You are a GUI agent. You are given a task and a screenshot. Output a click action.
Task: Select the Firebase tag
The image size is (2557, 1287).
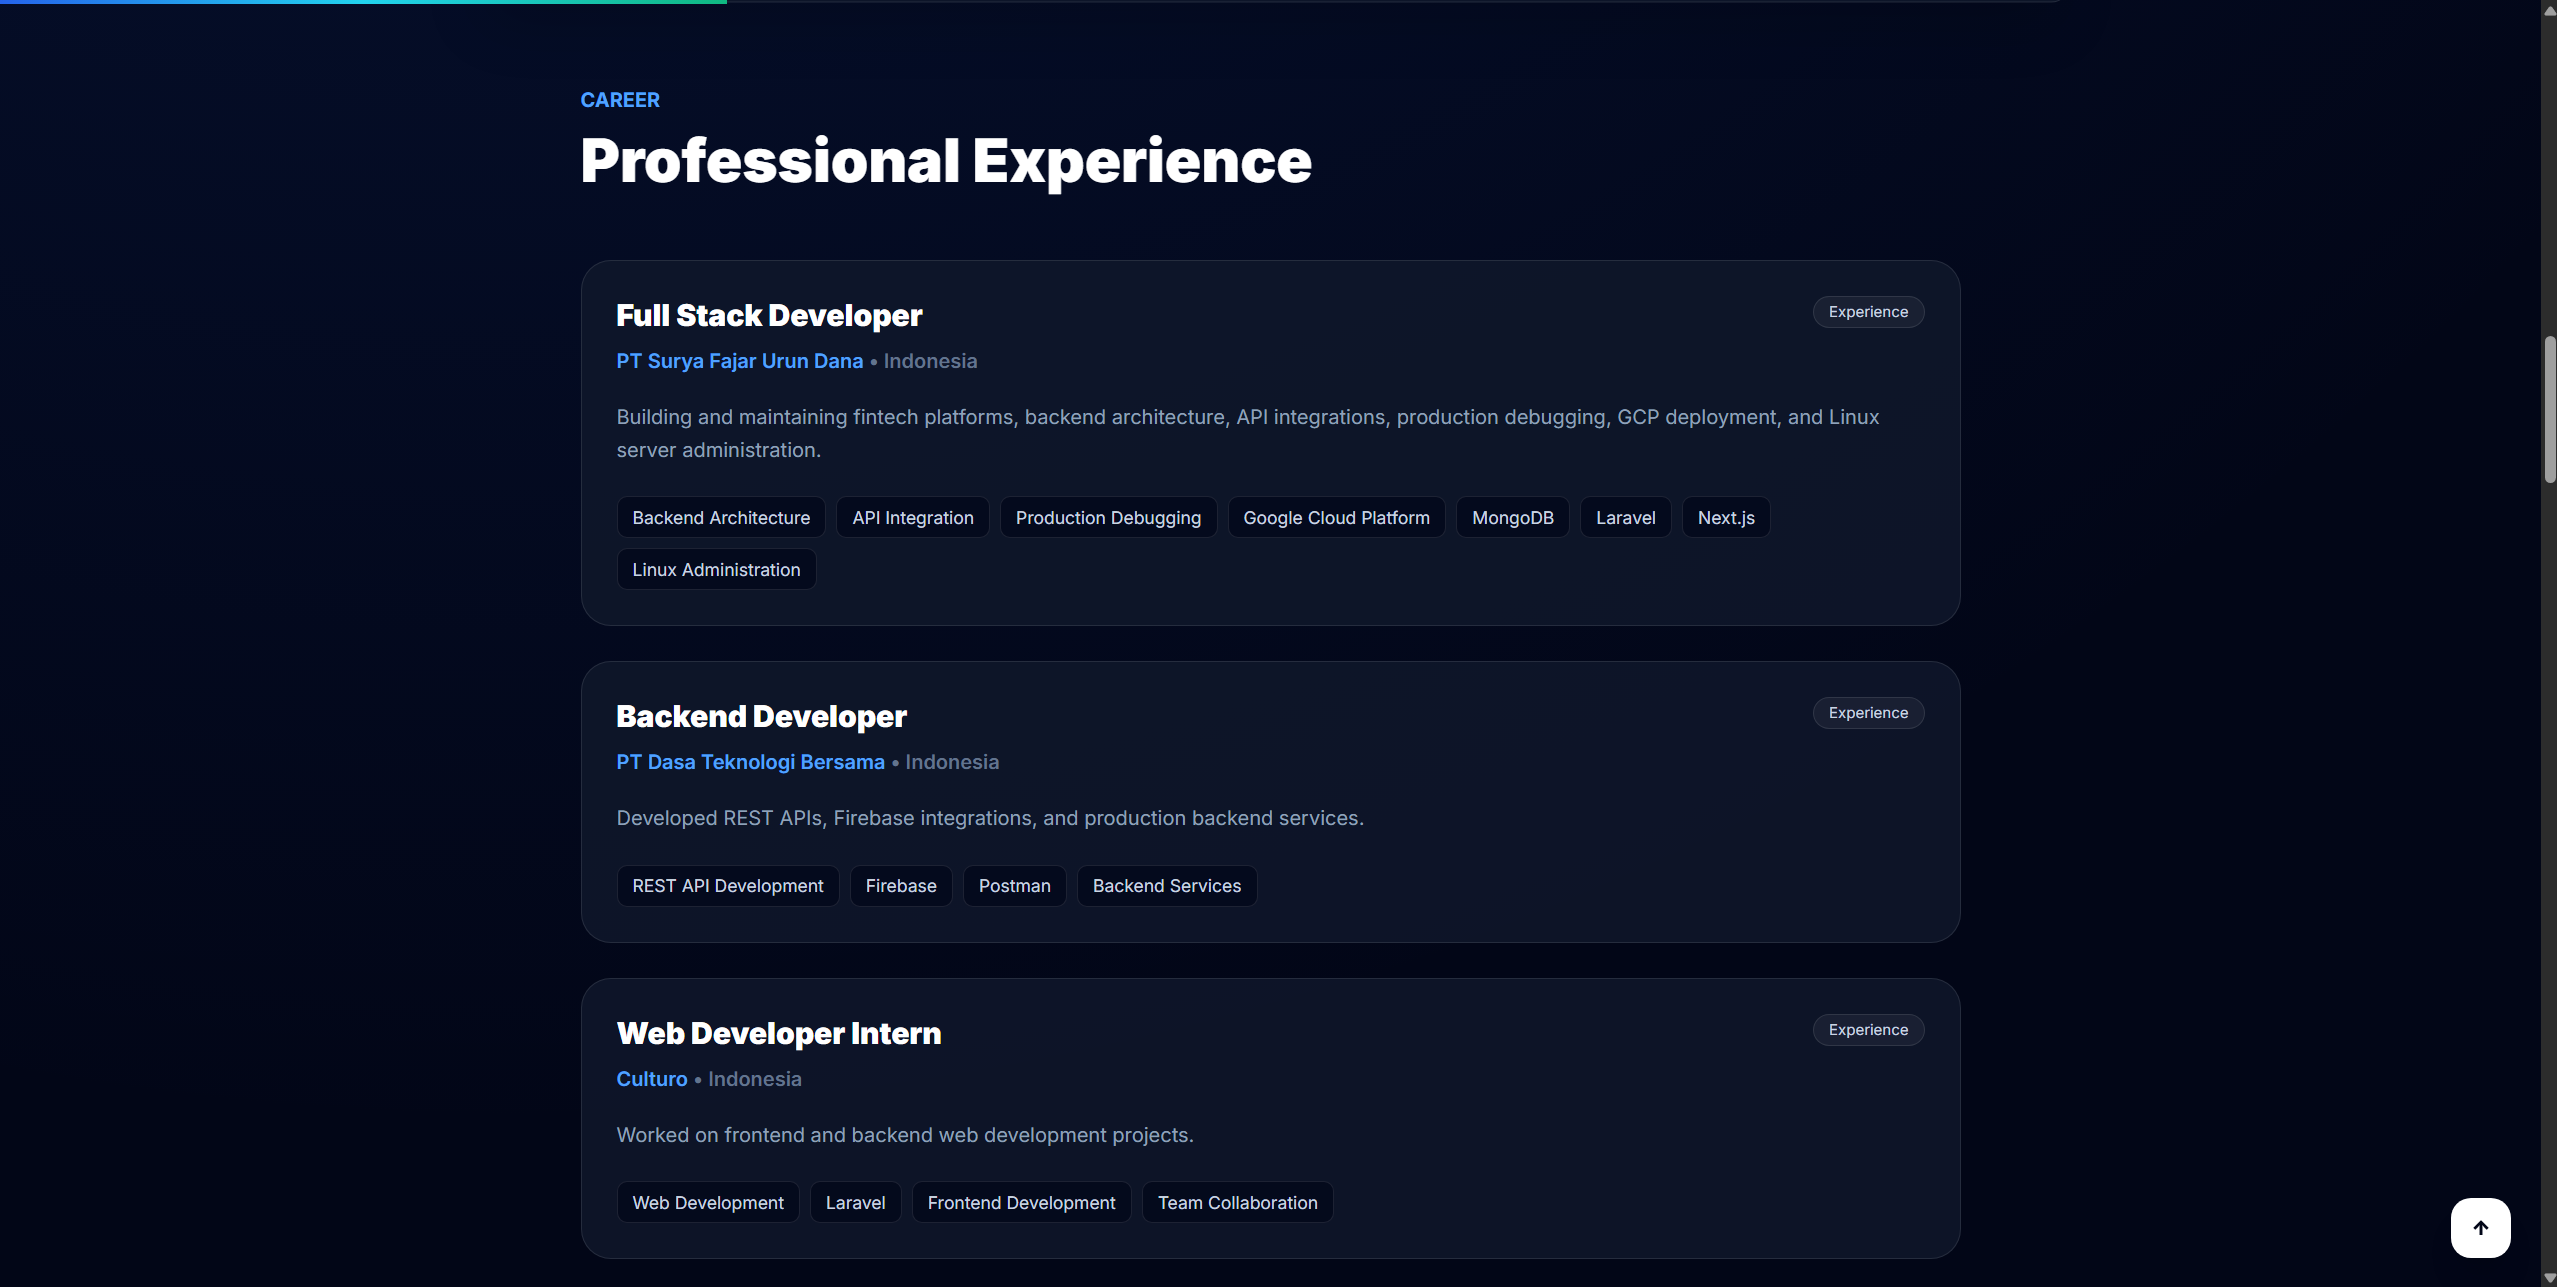[x=901, y=886]
